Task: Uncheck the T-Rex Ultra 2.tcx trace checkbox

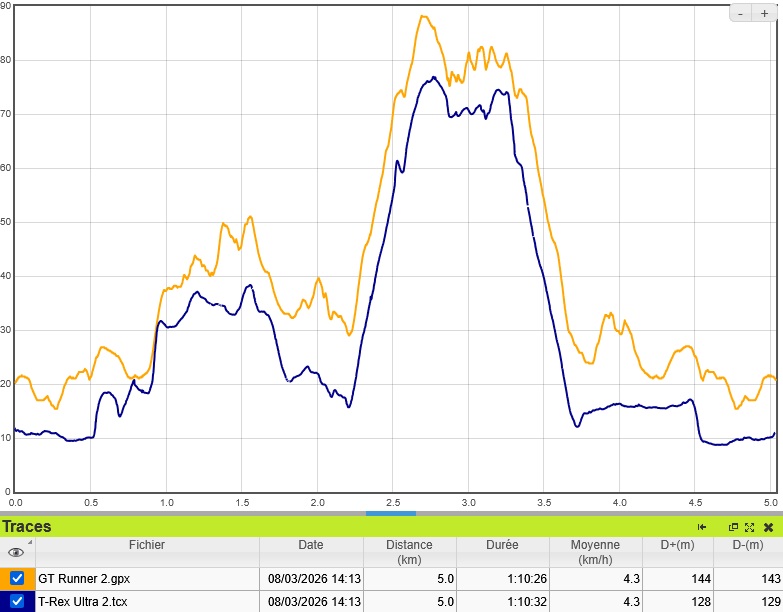Action: [x=17, y=601]
